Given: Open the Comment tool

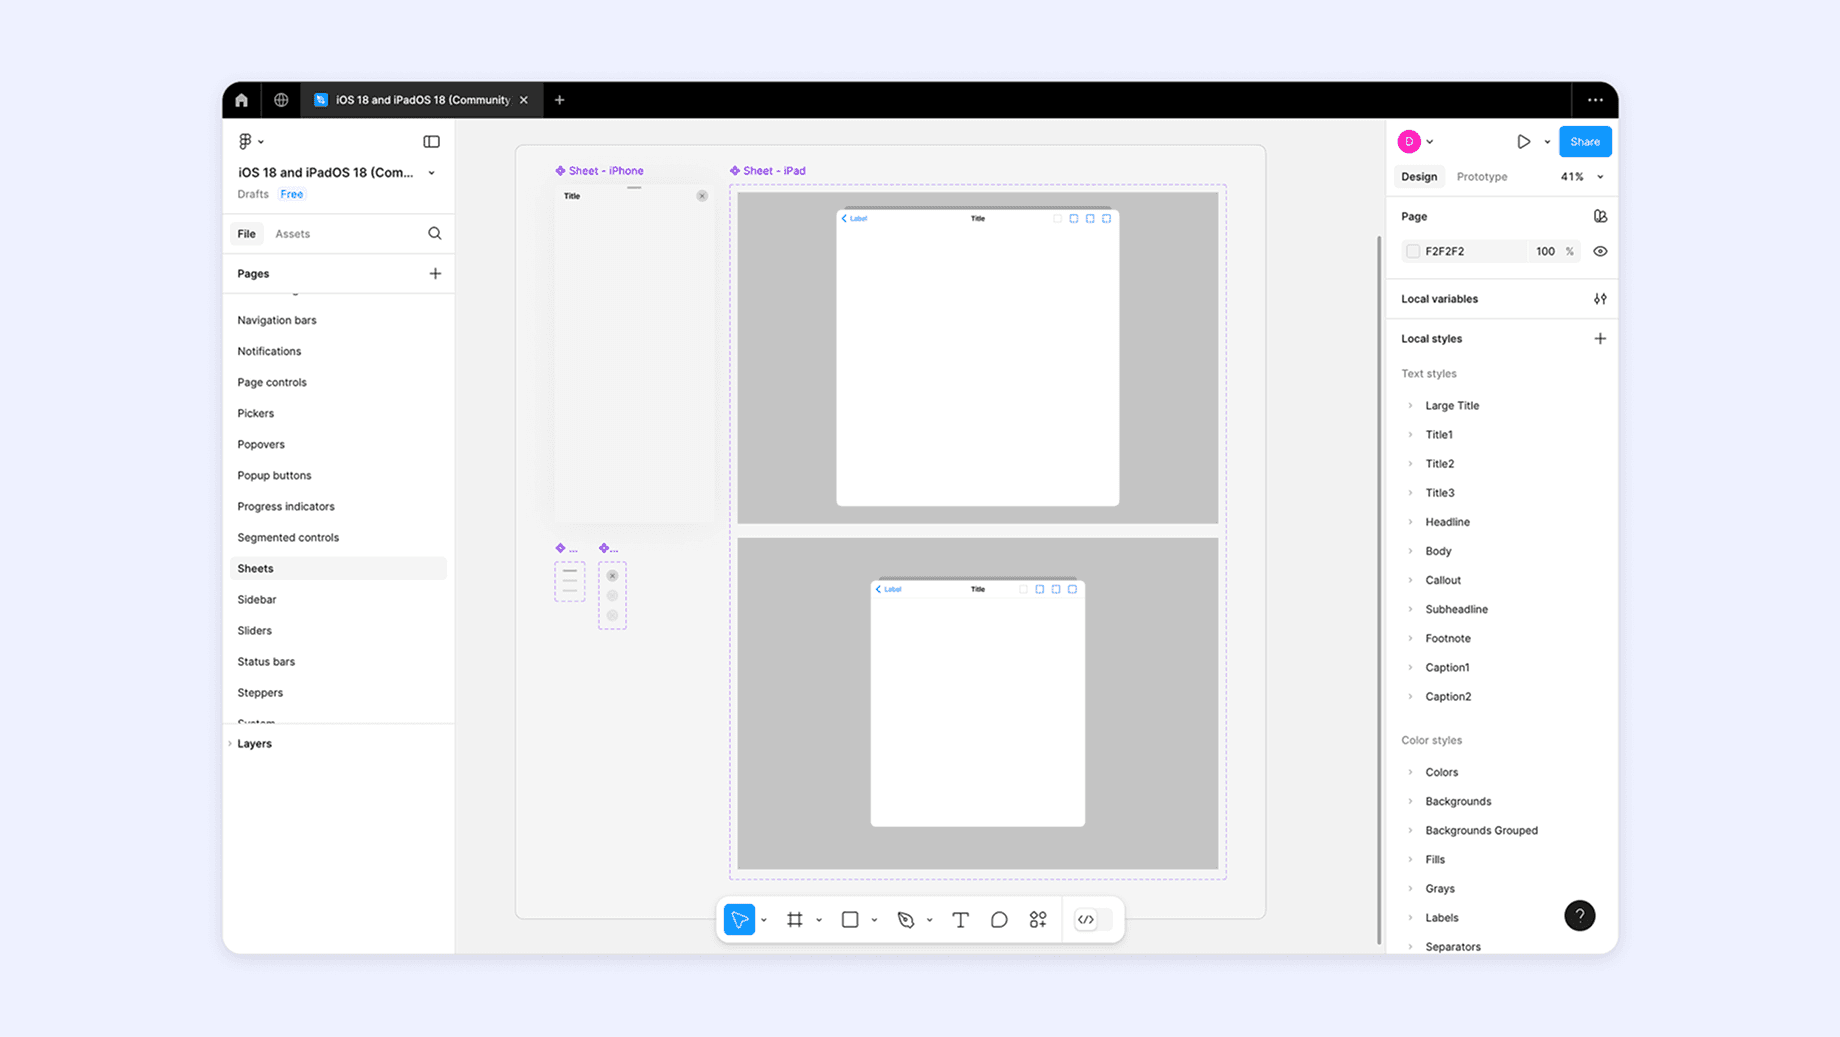Looking at the screenshot, I should pos(998,919).
